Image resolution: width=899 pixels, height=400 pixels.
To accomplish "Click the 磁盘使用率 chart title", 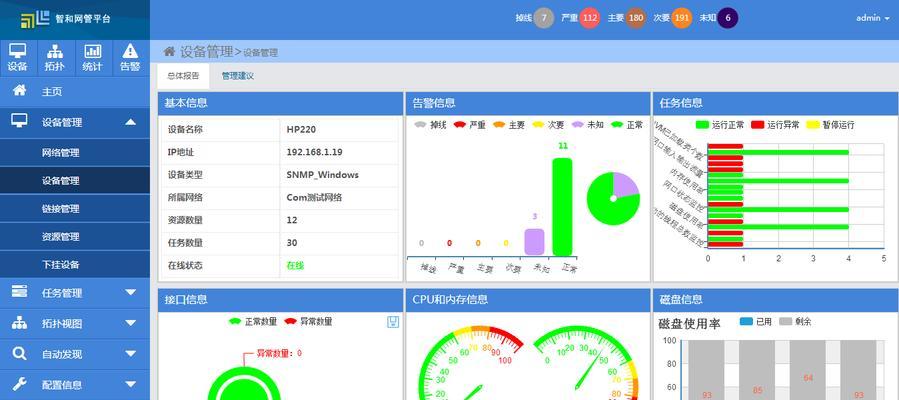I will [x=689, y=324].
